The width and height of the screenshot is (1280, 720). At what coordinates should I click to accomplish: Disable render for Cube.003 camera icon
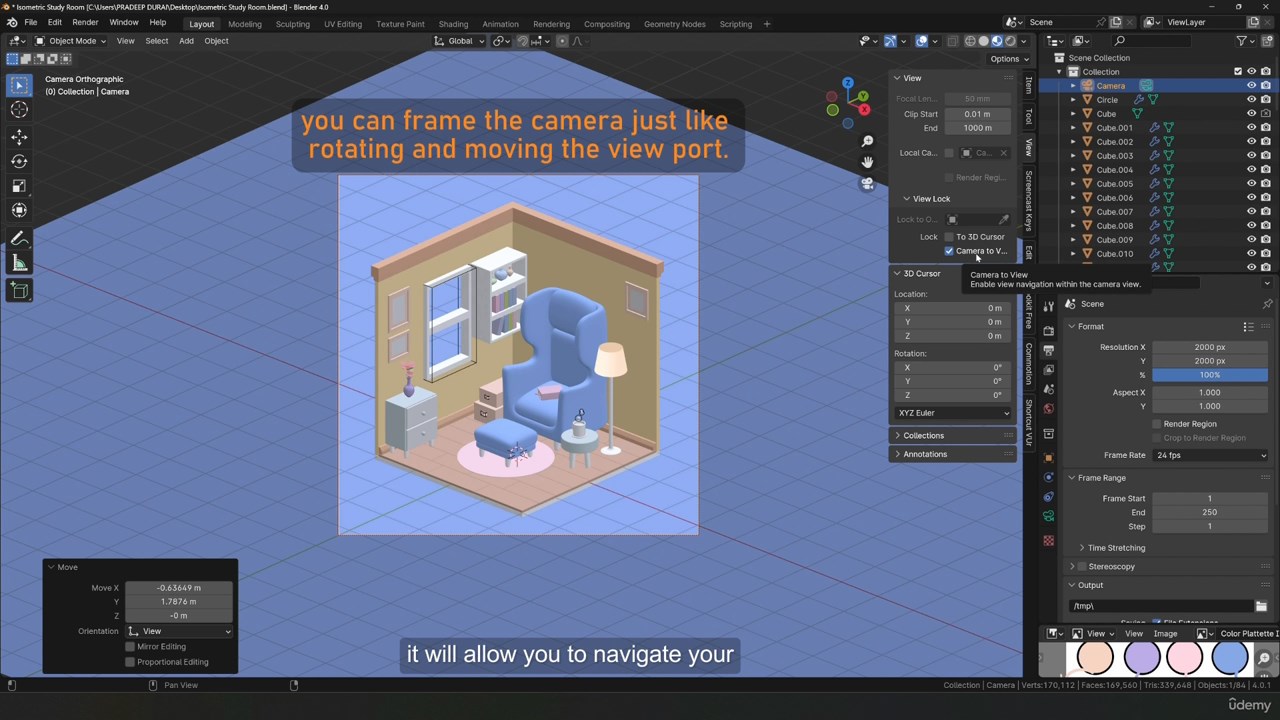[x=1266, y=156]
